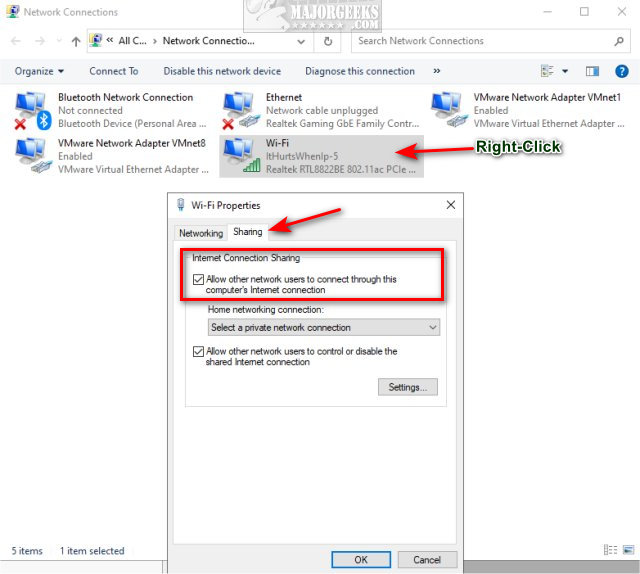Open the view options dropdown arrow

(565, 71)
